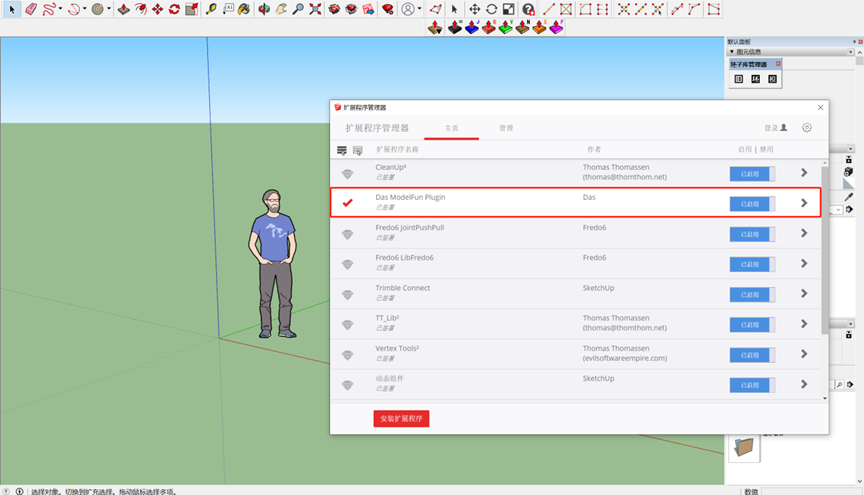Choose the Arc tool

[73, 9]
